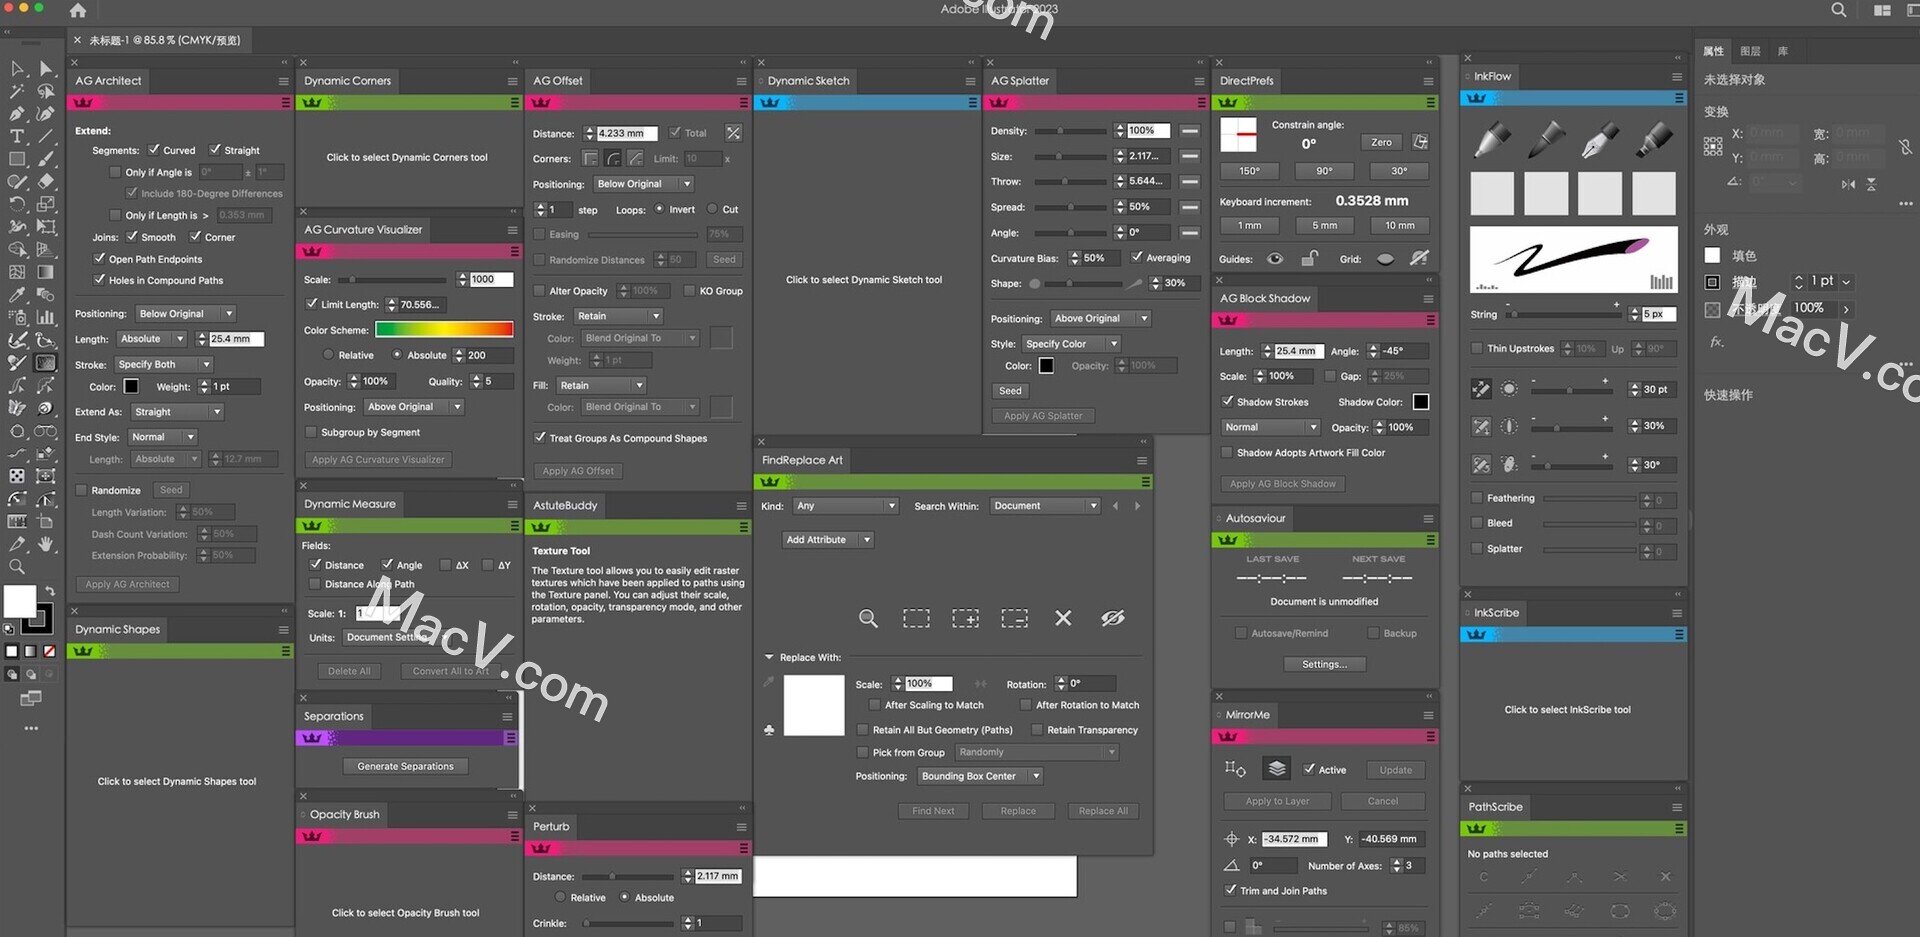Click round corners icon in AG Offset
Screen dimensions: 1920x937
pyautogui.click(x=612, y=159)
